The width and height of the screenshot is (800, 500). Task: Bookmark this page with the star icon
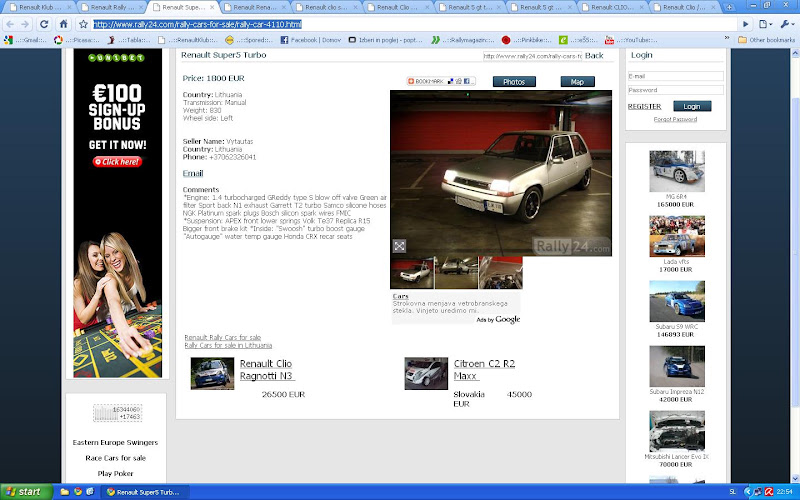pos(84,24)
